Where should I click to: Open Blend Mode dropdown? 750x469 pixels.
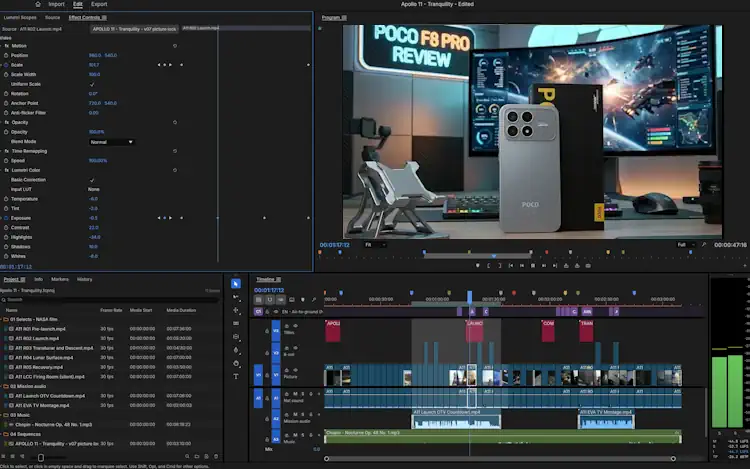[x=111, y=142]
